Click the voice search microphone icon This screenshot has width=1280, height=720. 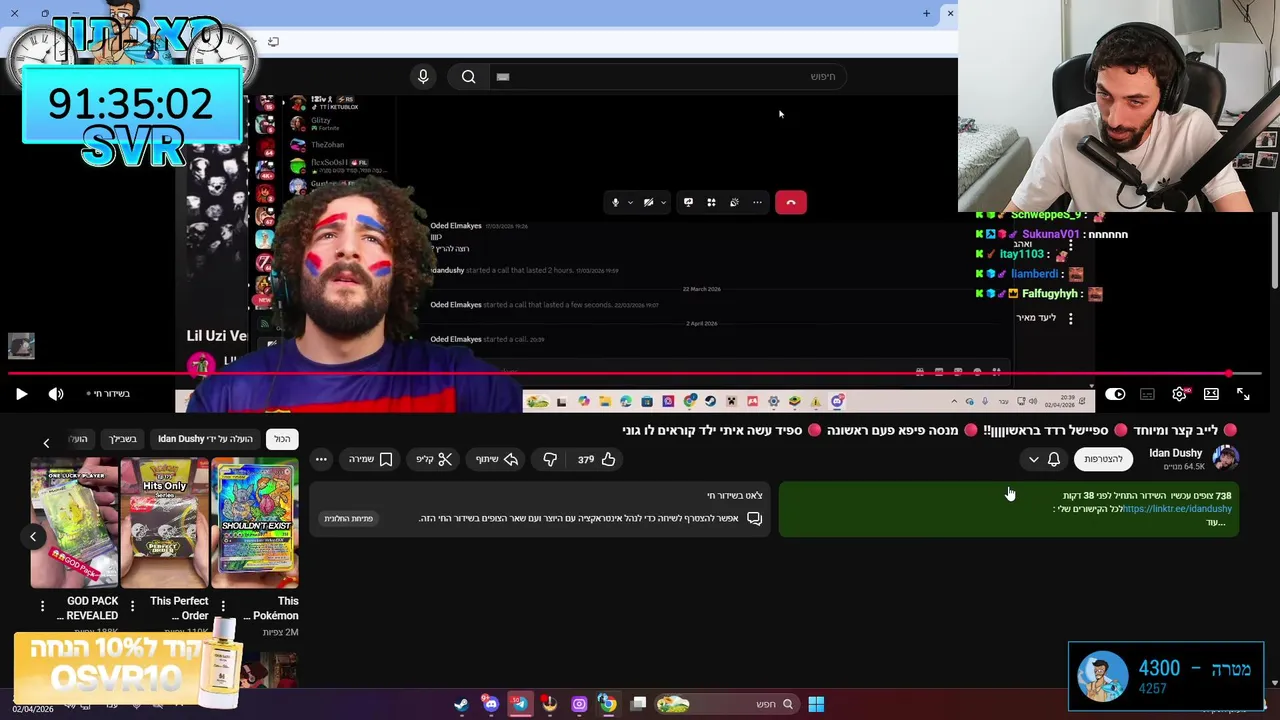(423, 76)
